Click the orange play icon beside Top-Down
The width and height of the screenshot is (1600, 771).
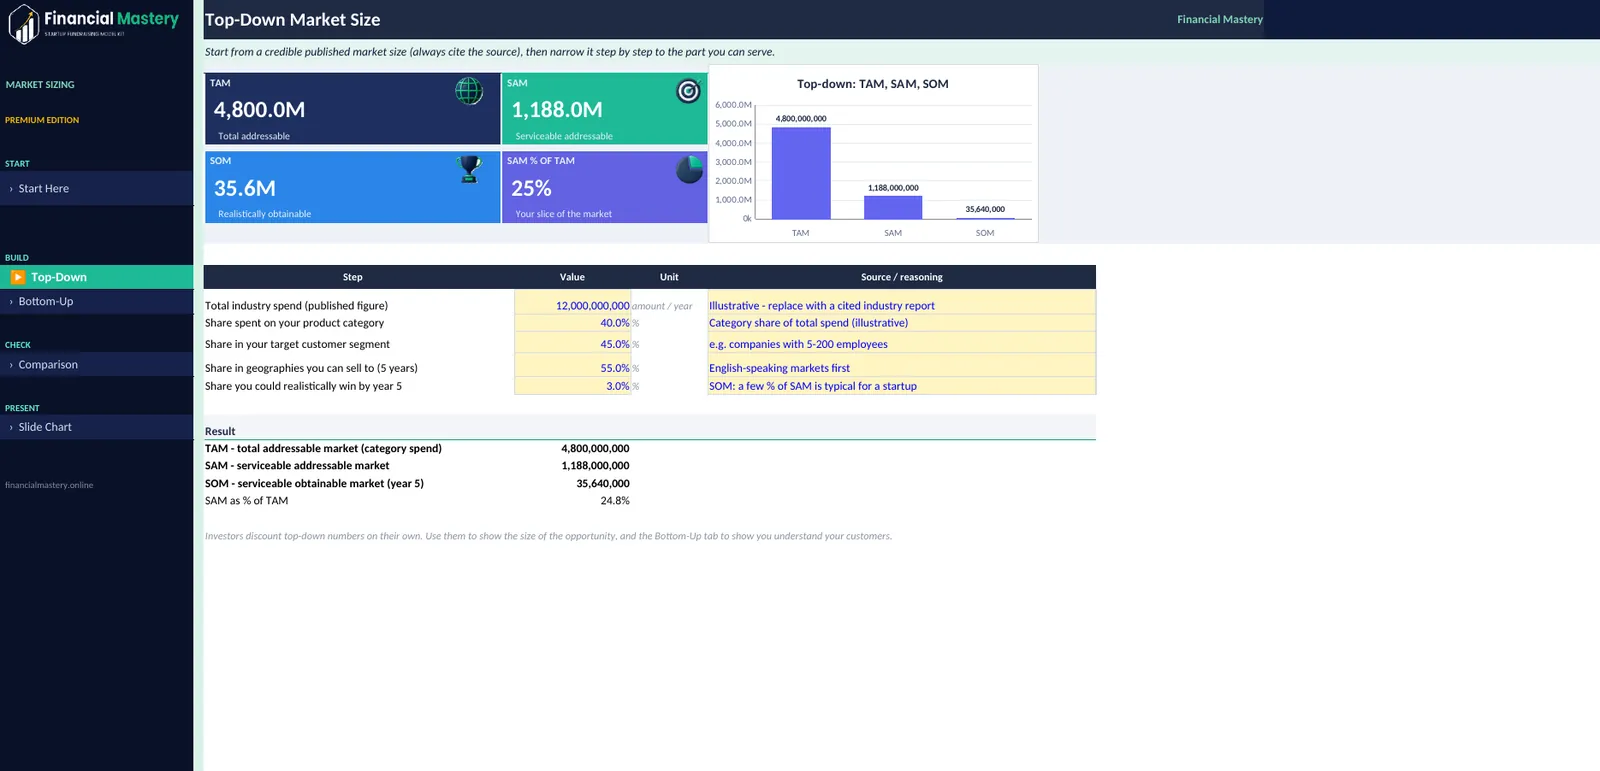(18, 277)
